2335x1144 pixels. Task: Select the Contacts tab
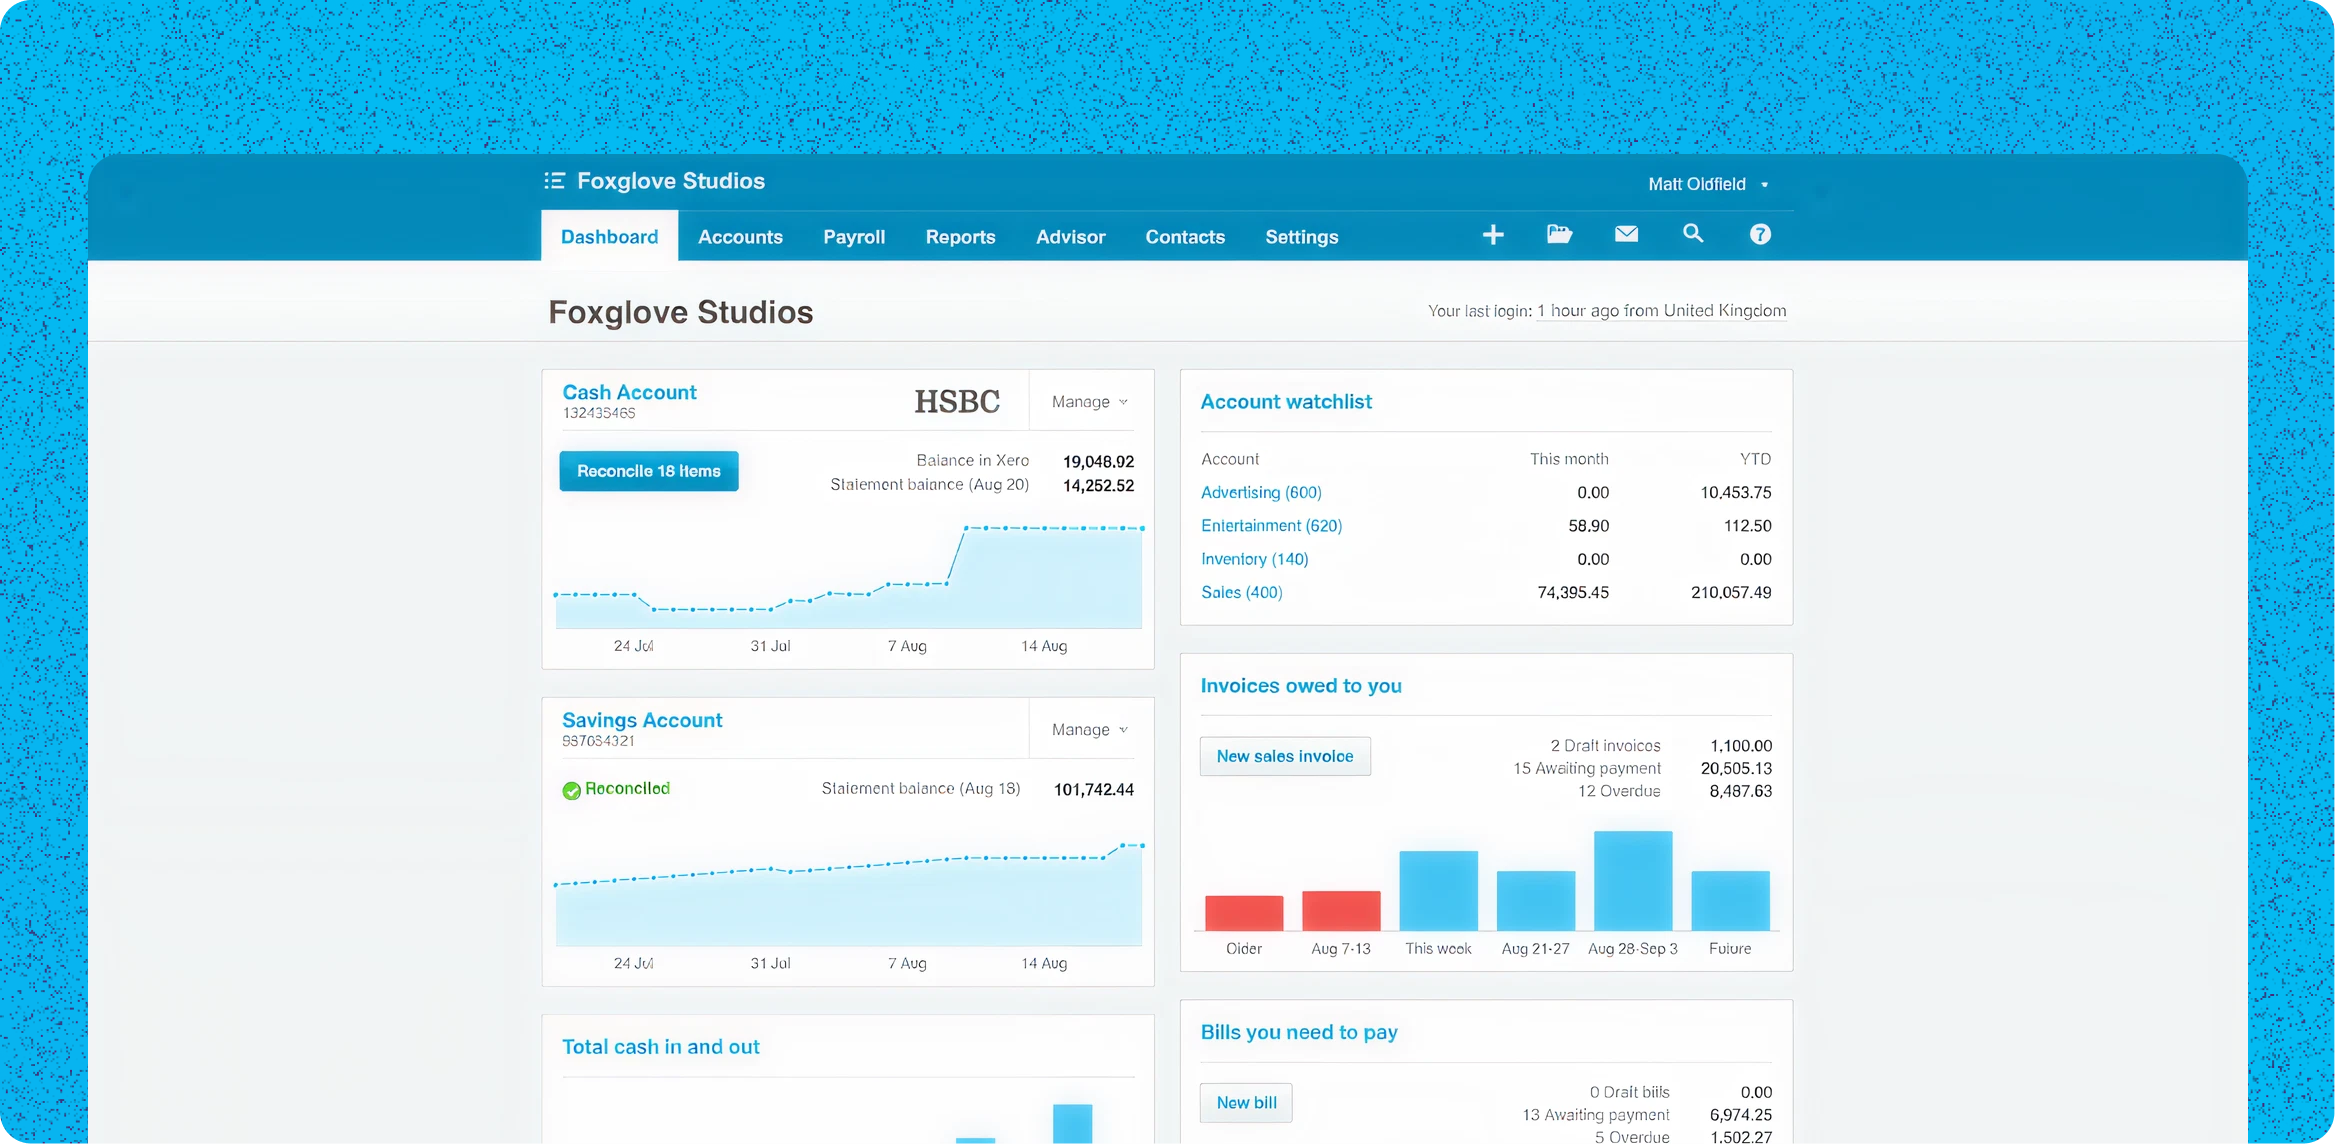tap(1185, 237)
